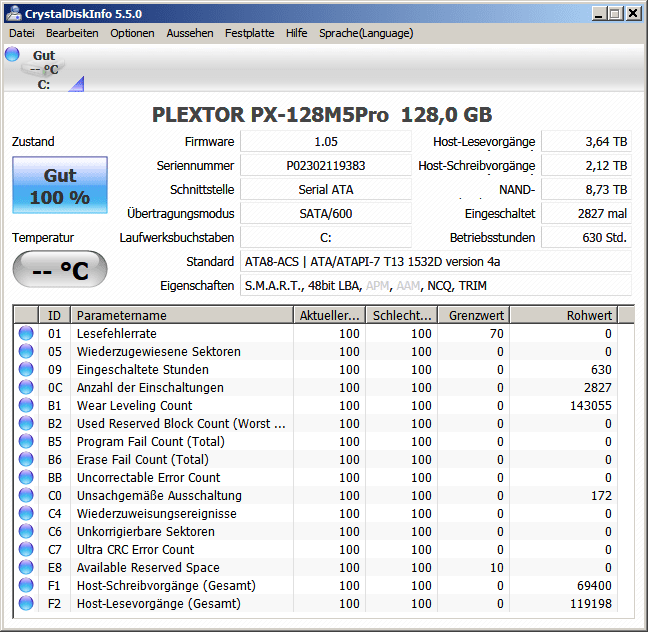Click the raw value 119198
648x632 pixels.
(x=591, y=603)
